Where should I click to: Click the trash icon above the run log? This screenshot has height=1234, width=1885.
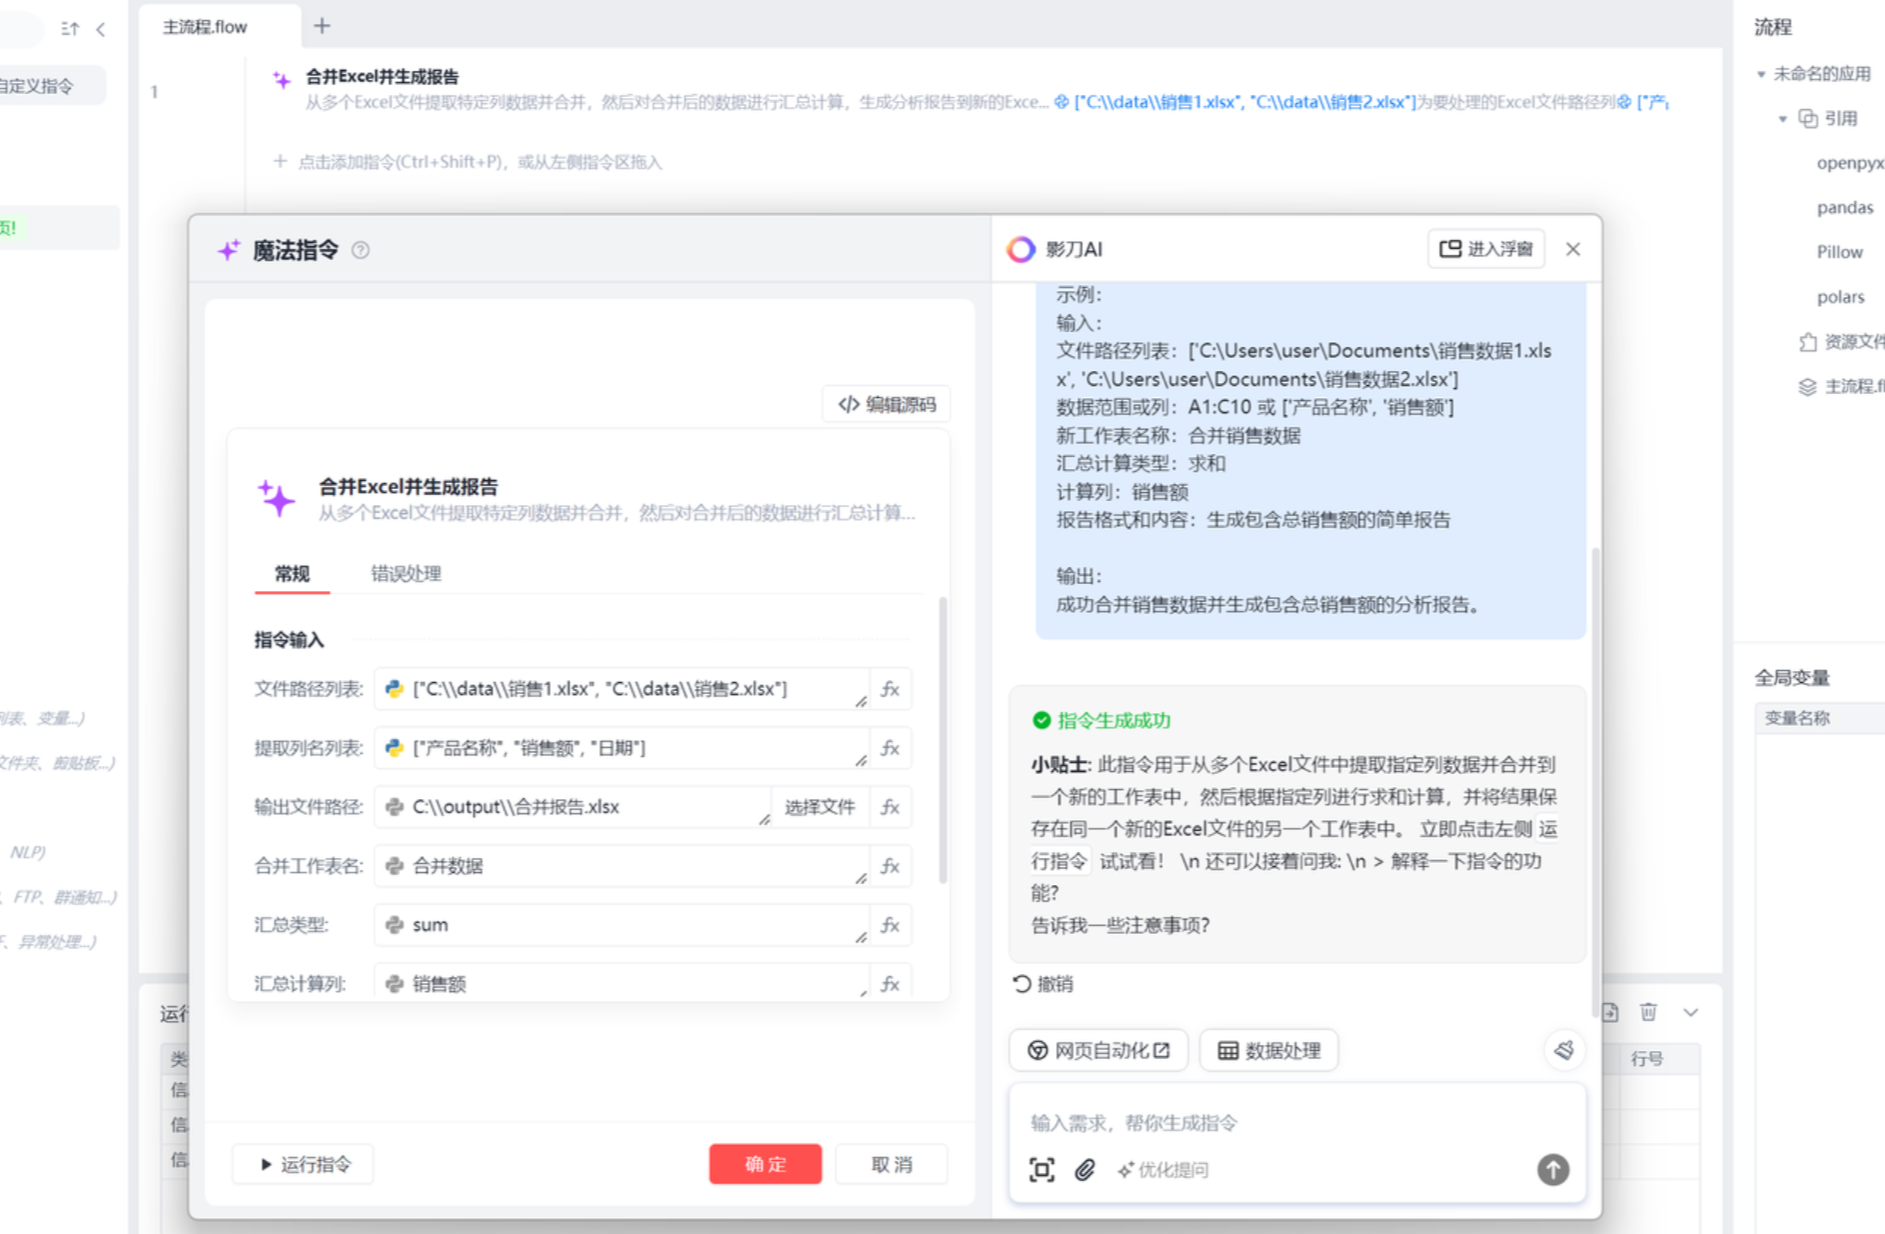tap(1648, 1012)
